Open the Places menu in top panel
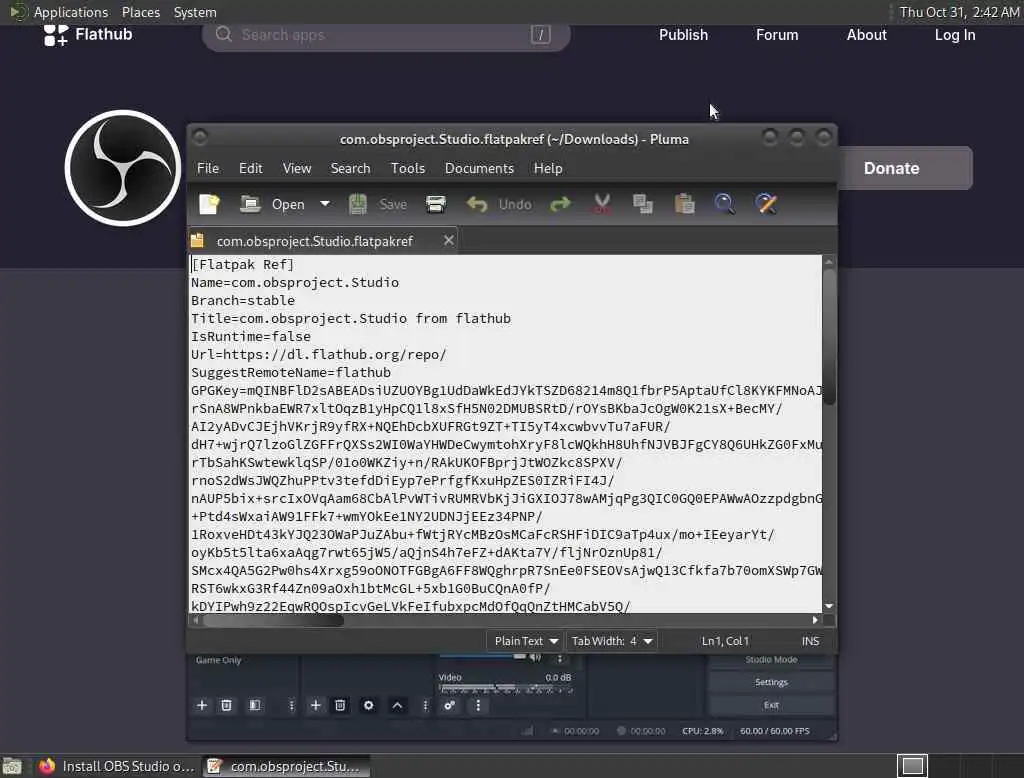The height and width of the screenshot is (778, 1024). tap(140, 12)
